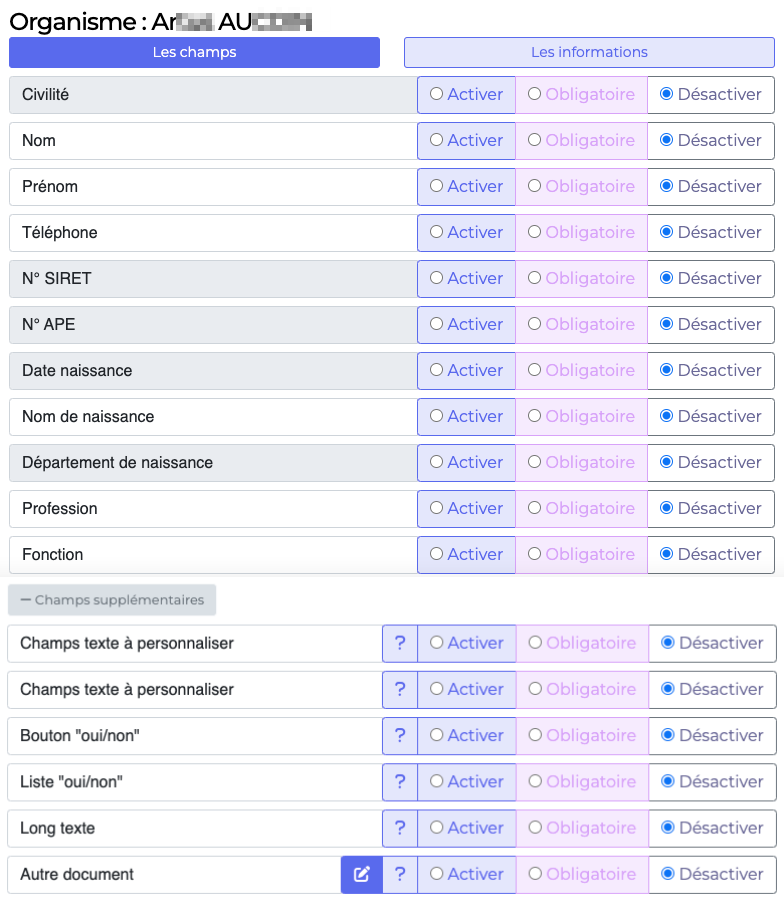
Task: Click the edit icon for Autre document
Action: pyautogui.click(x=362, y=874)
